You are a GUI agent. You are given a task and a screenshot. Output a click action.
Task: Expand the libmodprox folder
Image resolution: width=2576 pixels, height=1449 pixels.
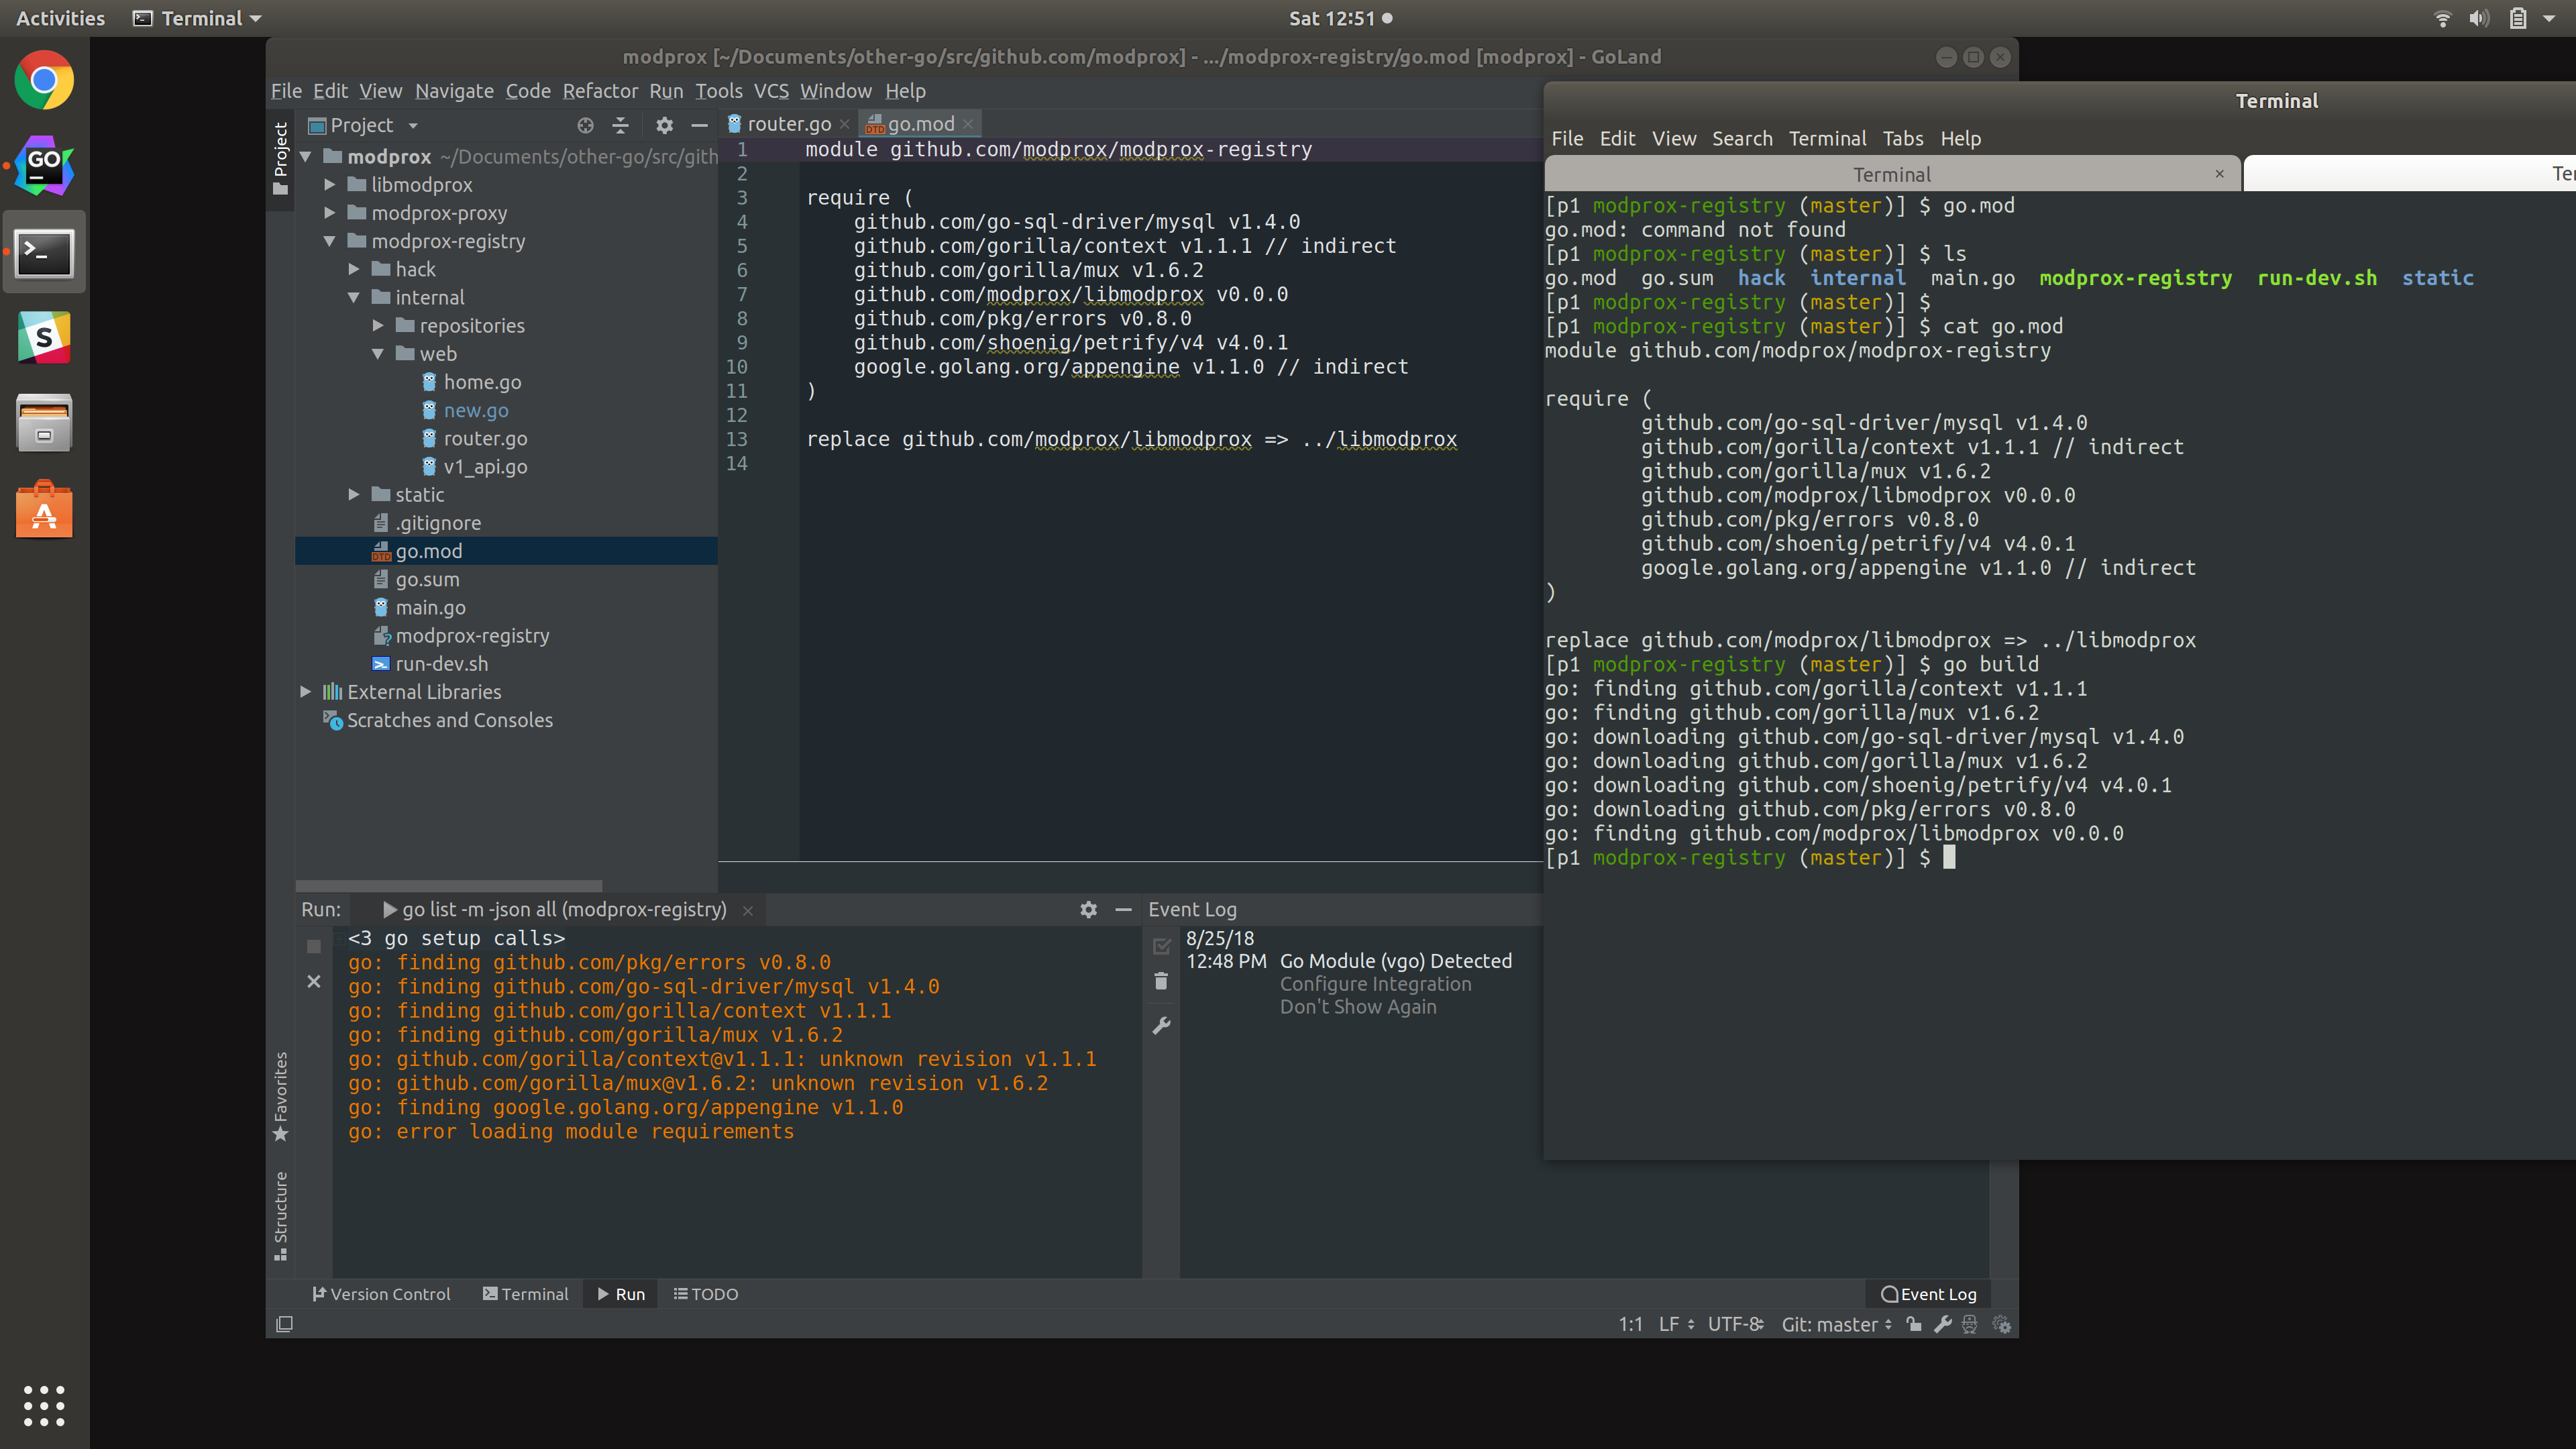(x=330, y=184)
